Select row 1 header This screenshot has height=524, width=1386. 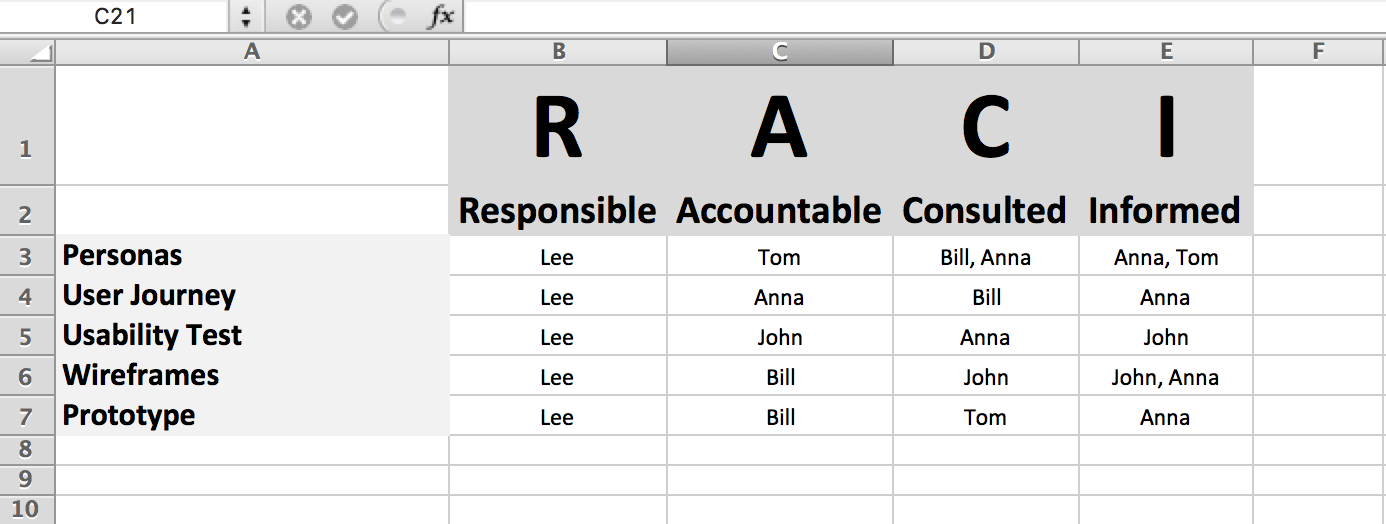[x=26, y=149]
